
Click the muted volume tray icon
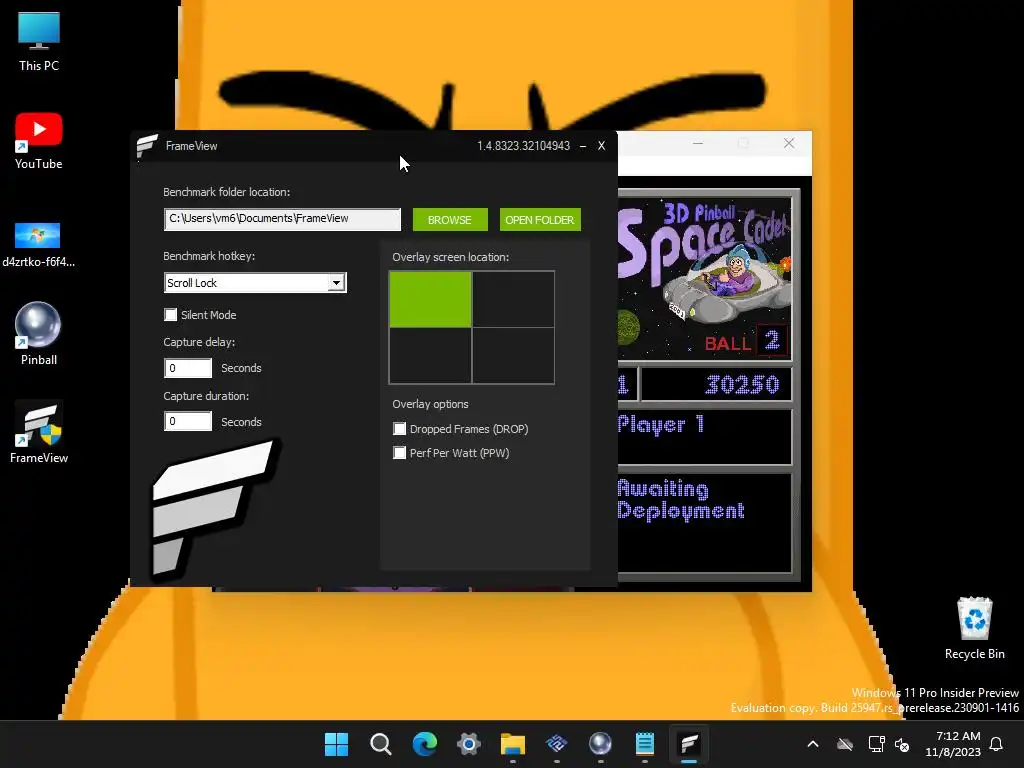point(903,744)
